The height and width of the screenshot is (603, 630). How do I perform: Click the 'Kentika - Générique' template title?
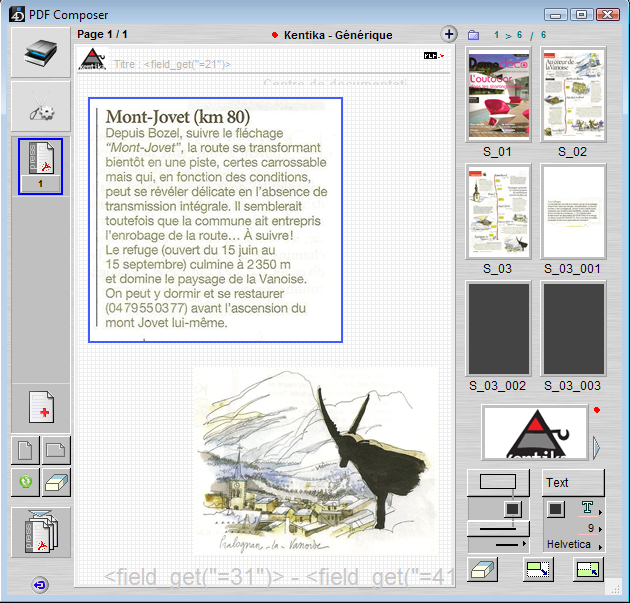pos(338,35)
